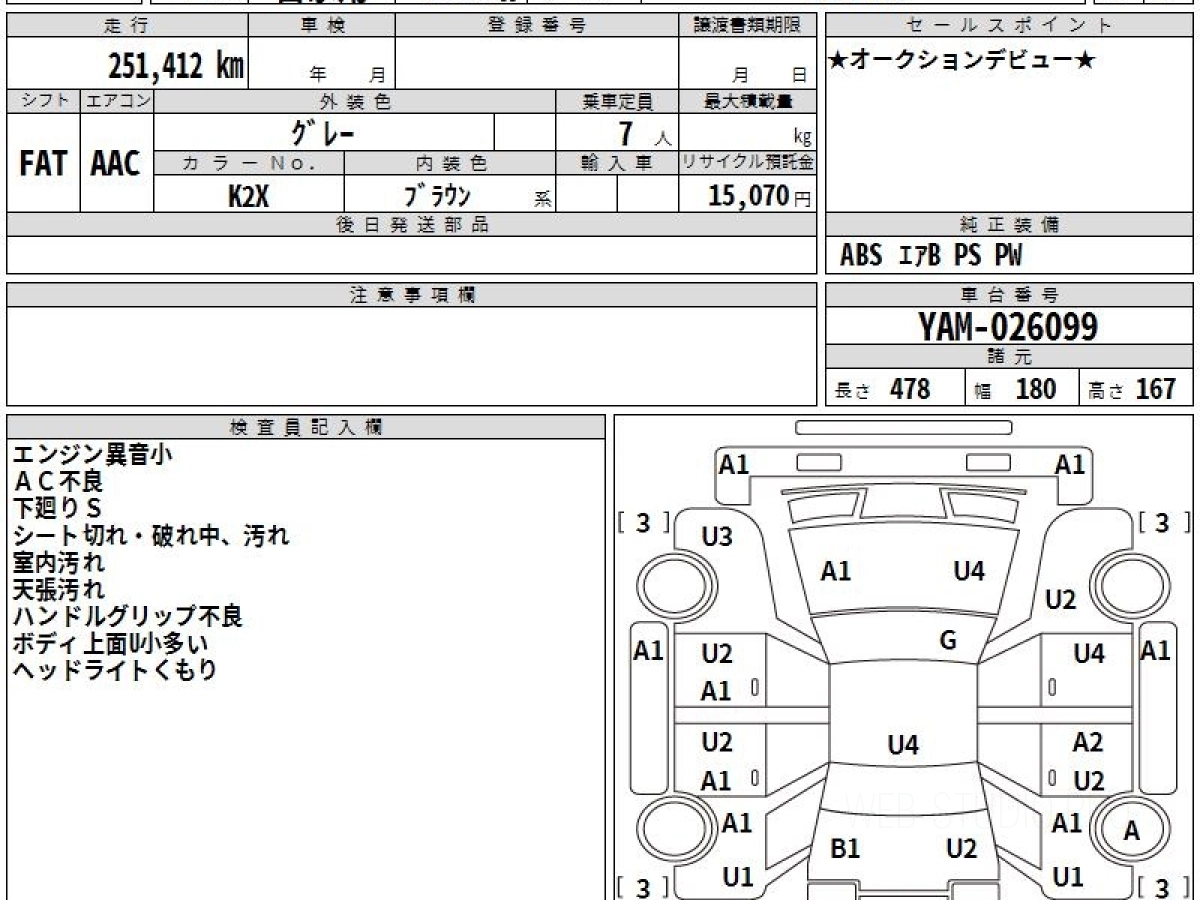Select the note シート切れ・破れ中、汚れ
This screenshot has width=1200, height=900.
tap(151, 535)
